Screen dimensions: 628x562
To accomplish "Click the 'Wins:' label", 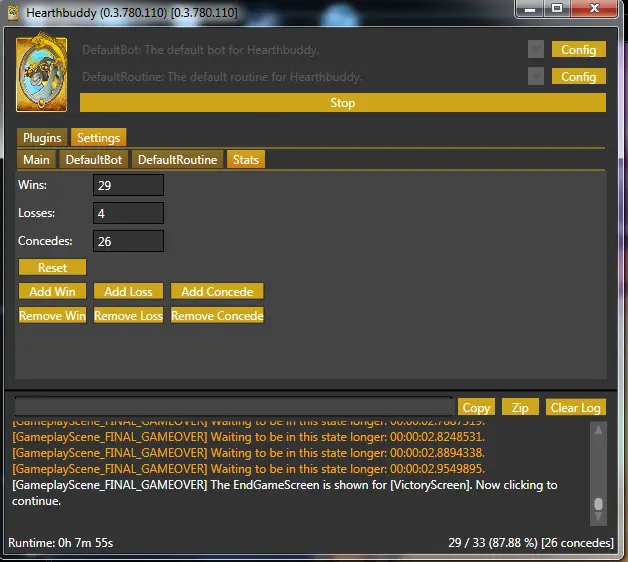I will (32, 185).
